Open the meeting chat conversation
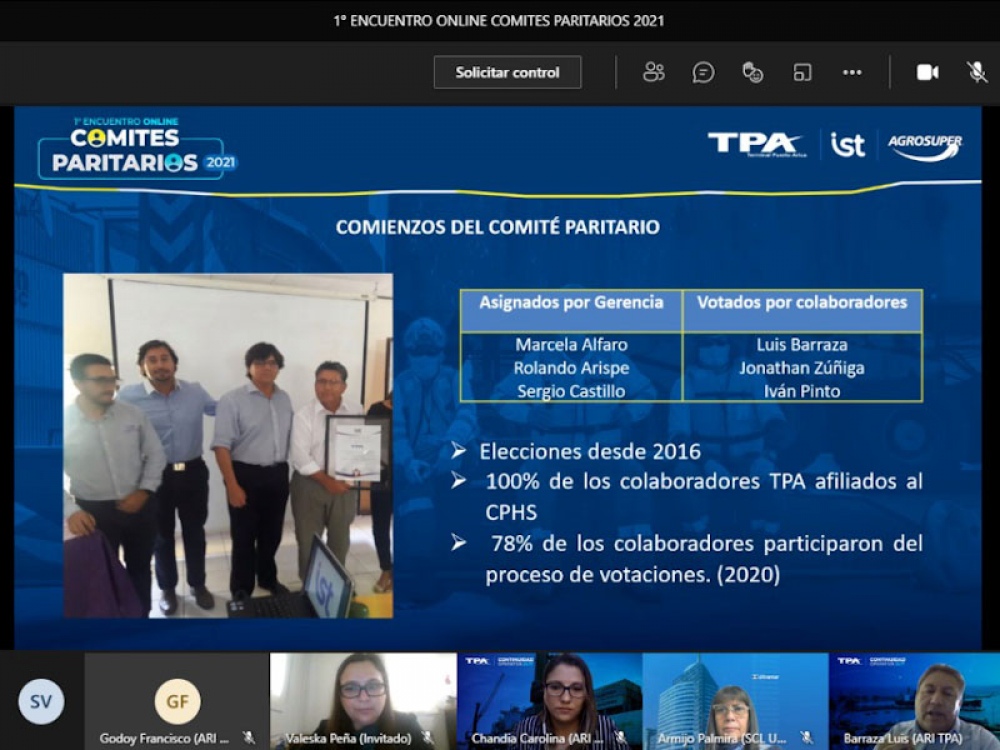Viewport: 1000px width, 750px height. [x=703, y=72]
